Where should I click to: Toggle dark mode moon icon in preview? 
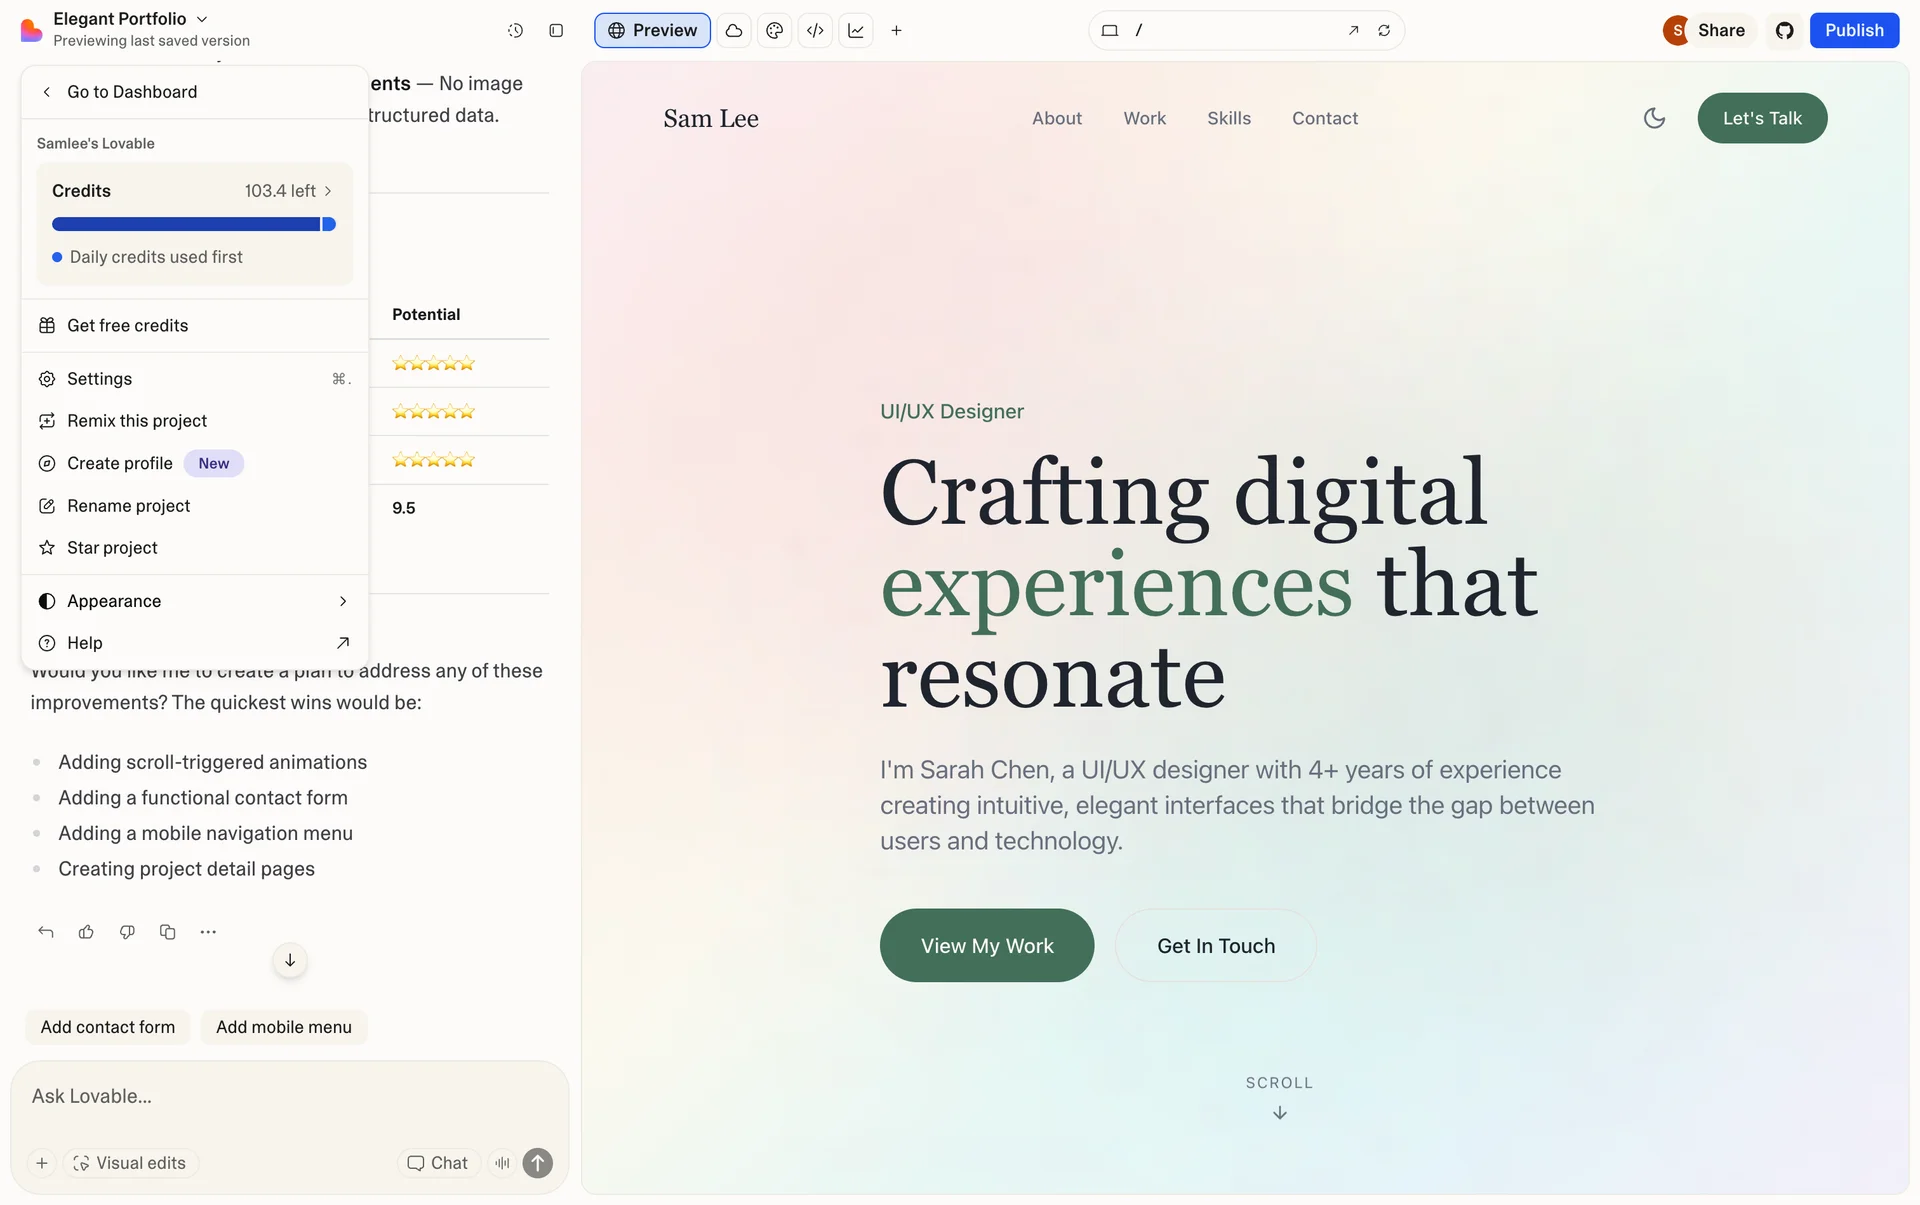(1654, 118)
